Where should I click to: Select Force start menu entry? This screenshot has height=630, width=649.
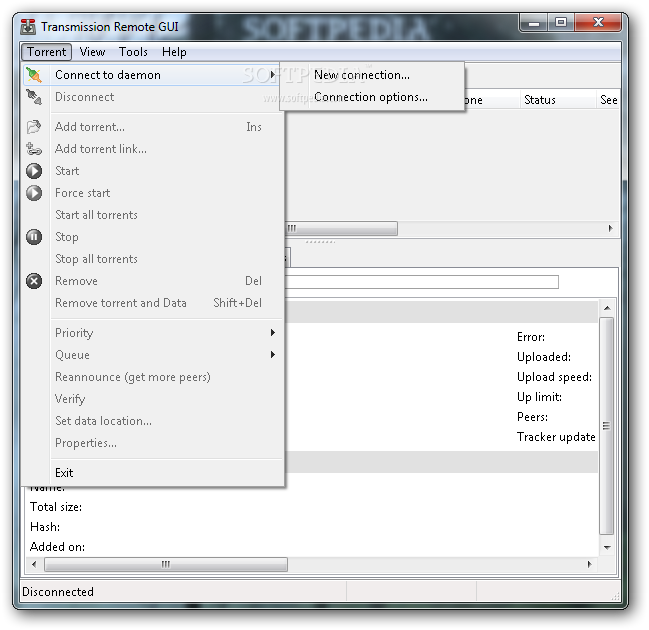(152, 193)
